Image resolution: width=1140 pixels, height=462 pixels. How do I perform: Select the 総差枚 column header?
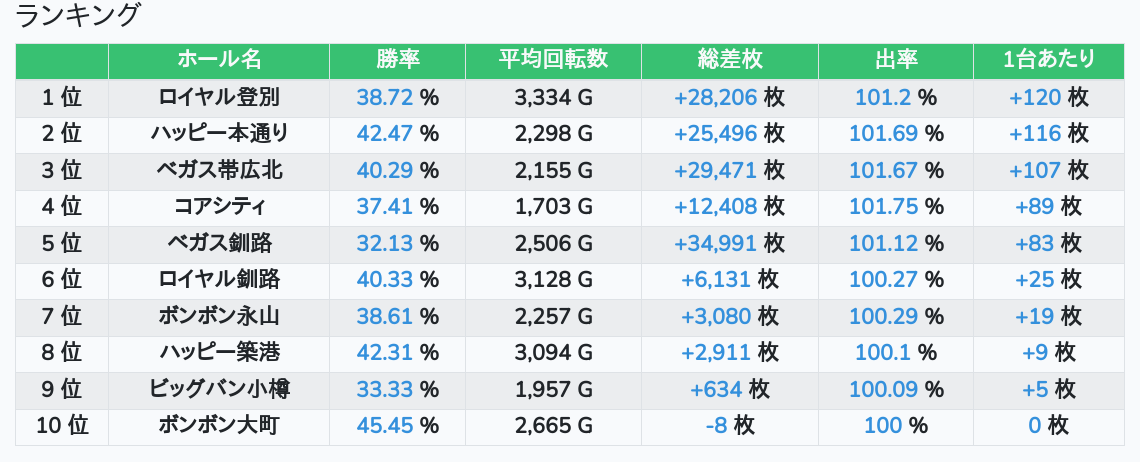729,60
